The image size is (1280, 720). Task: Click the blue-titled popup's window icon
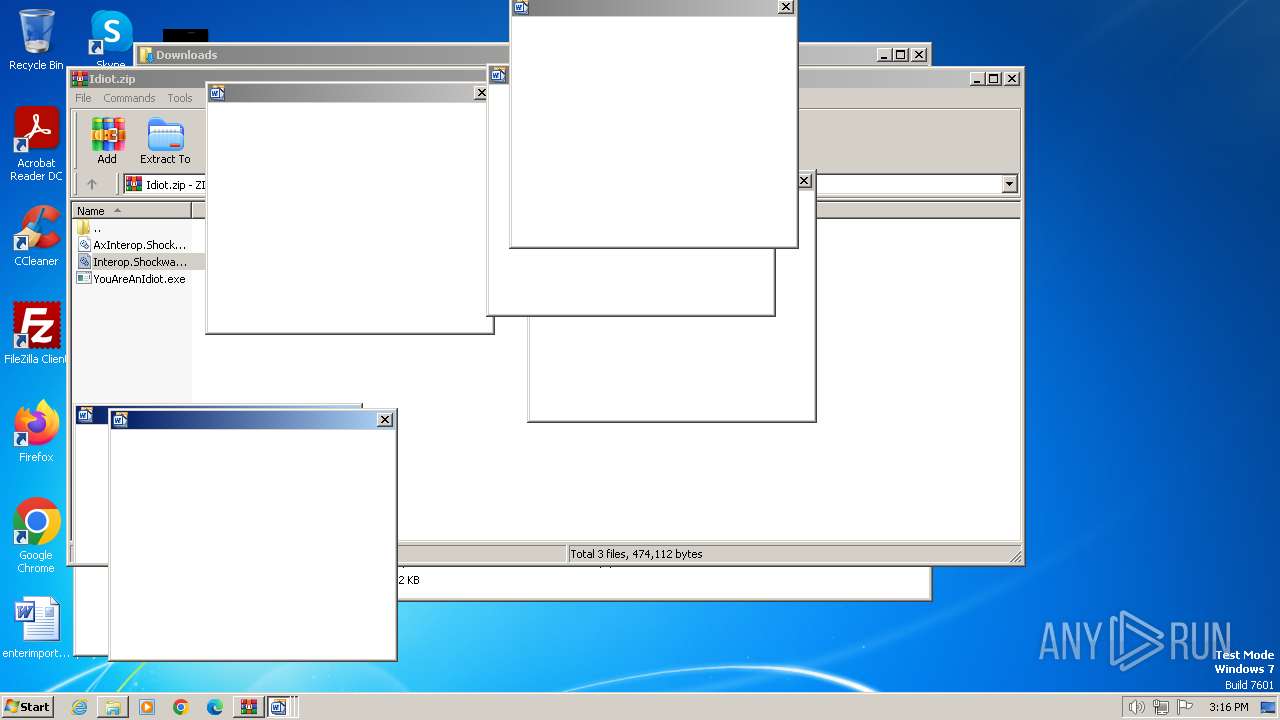pyautogui.click(x=120, y=420)
